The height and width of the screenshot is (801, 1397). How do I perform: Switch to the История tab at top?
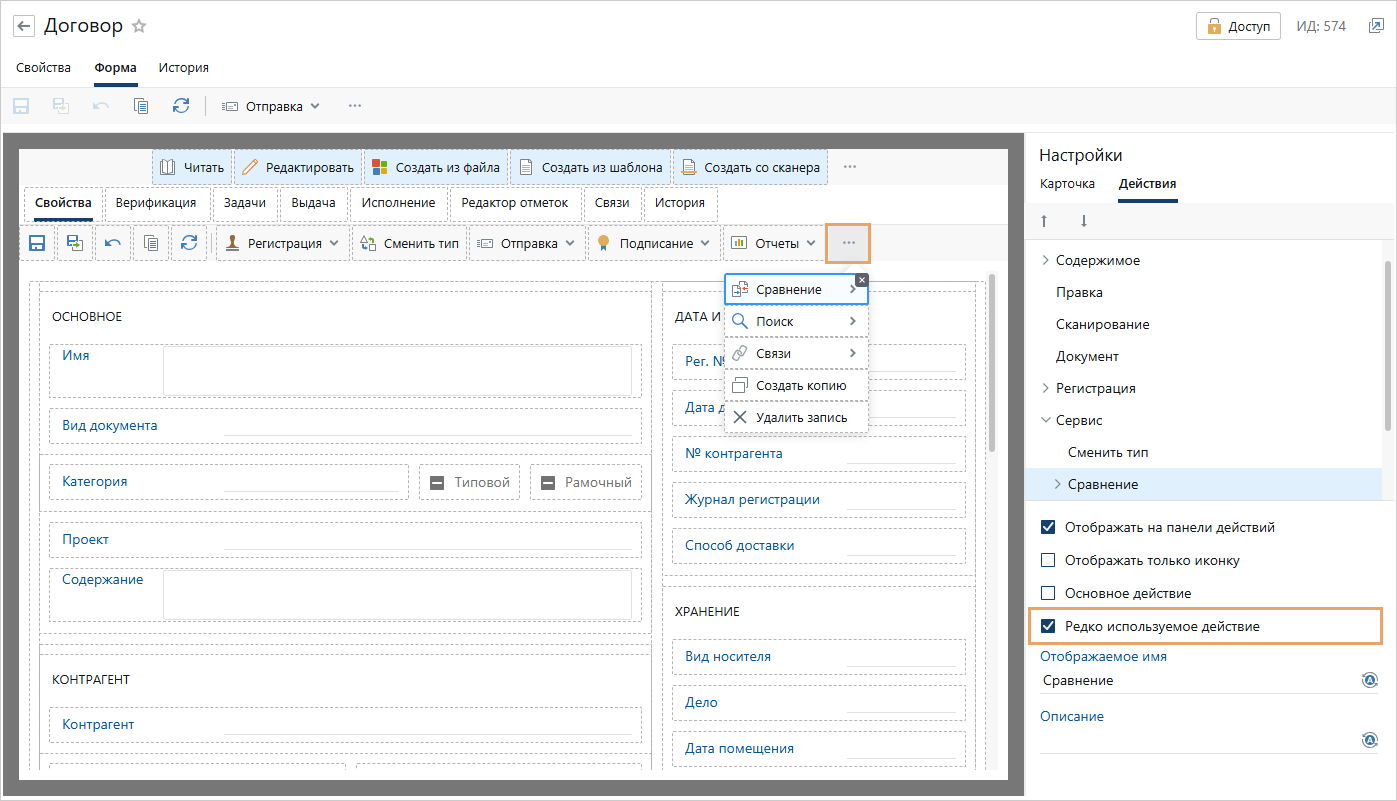pos(184,68)
